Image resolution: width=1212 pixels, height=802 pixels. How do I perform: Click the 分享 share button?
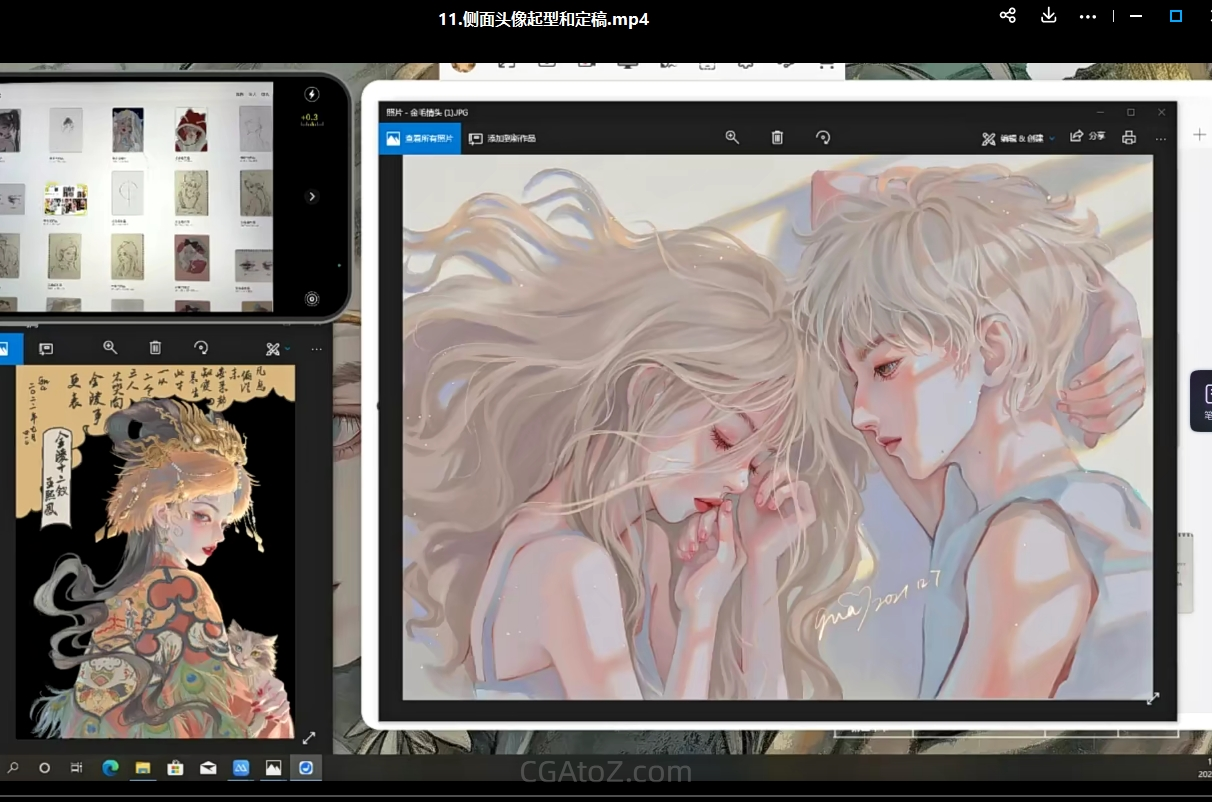pos(1087,137)
